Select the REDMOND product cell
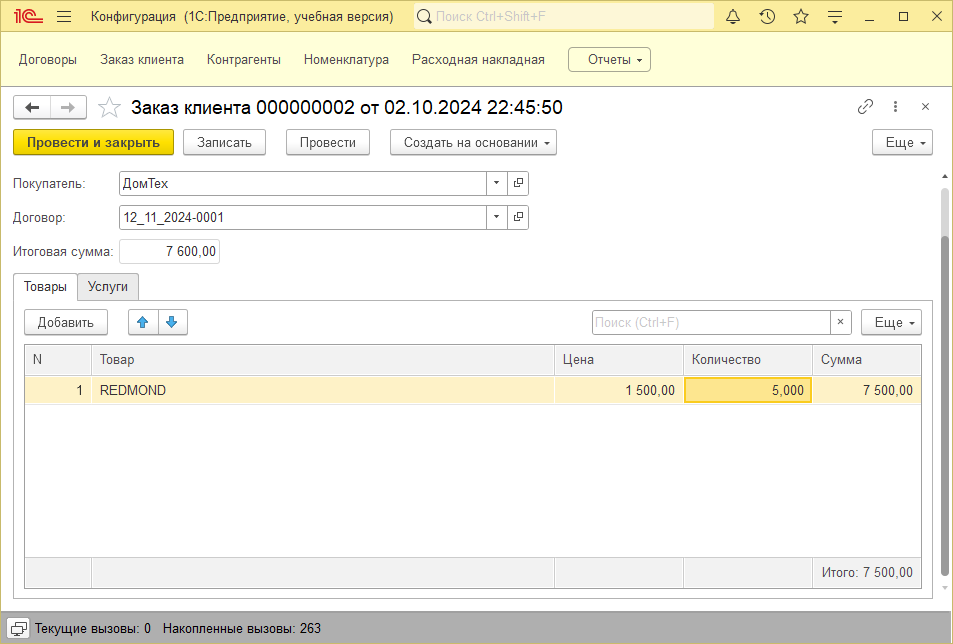The height and width of the screenshot is (644, 953). 323,390
